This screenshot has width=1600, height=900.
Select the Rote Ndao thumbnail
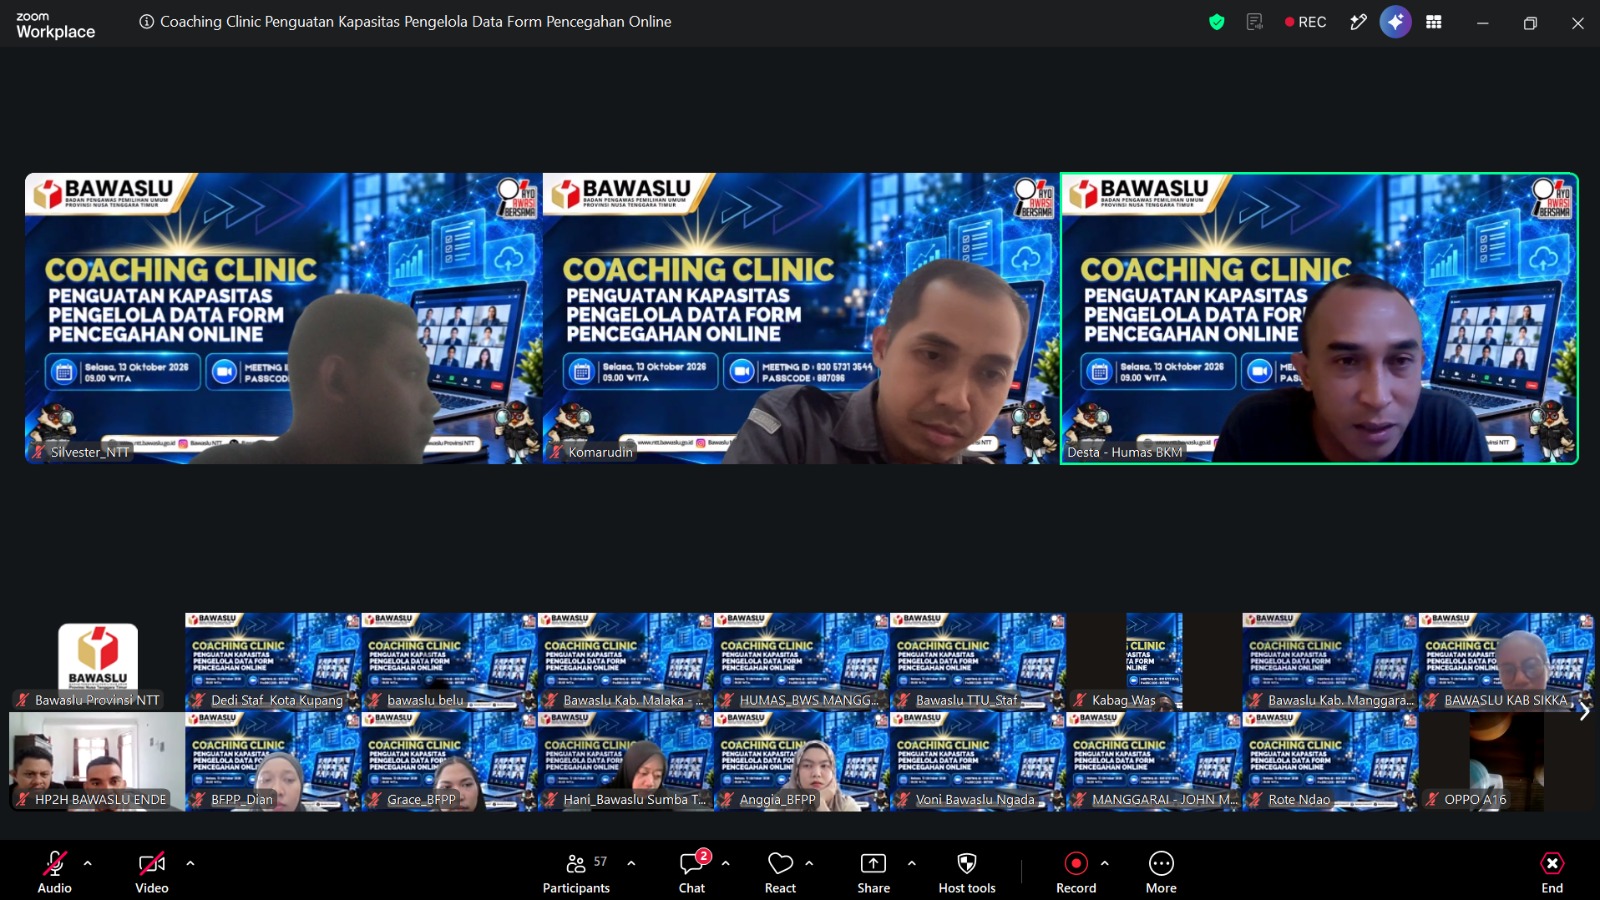(x=1330, y=761)
